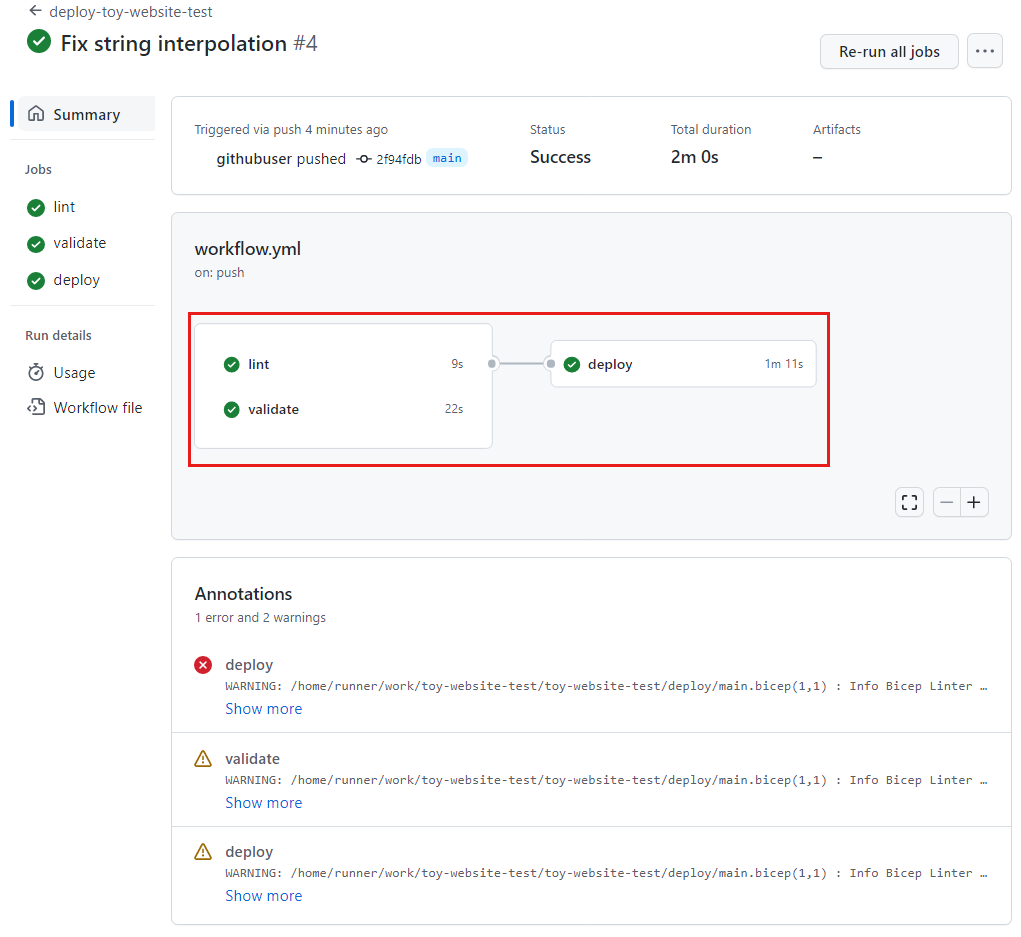Open Usage under Run details
The width and height of the screenshot is (1021, 937).
pyautogui.click(x=74, y=372)
